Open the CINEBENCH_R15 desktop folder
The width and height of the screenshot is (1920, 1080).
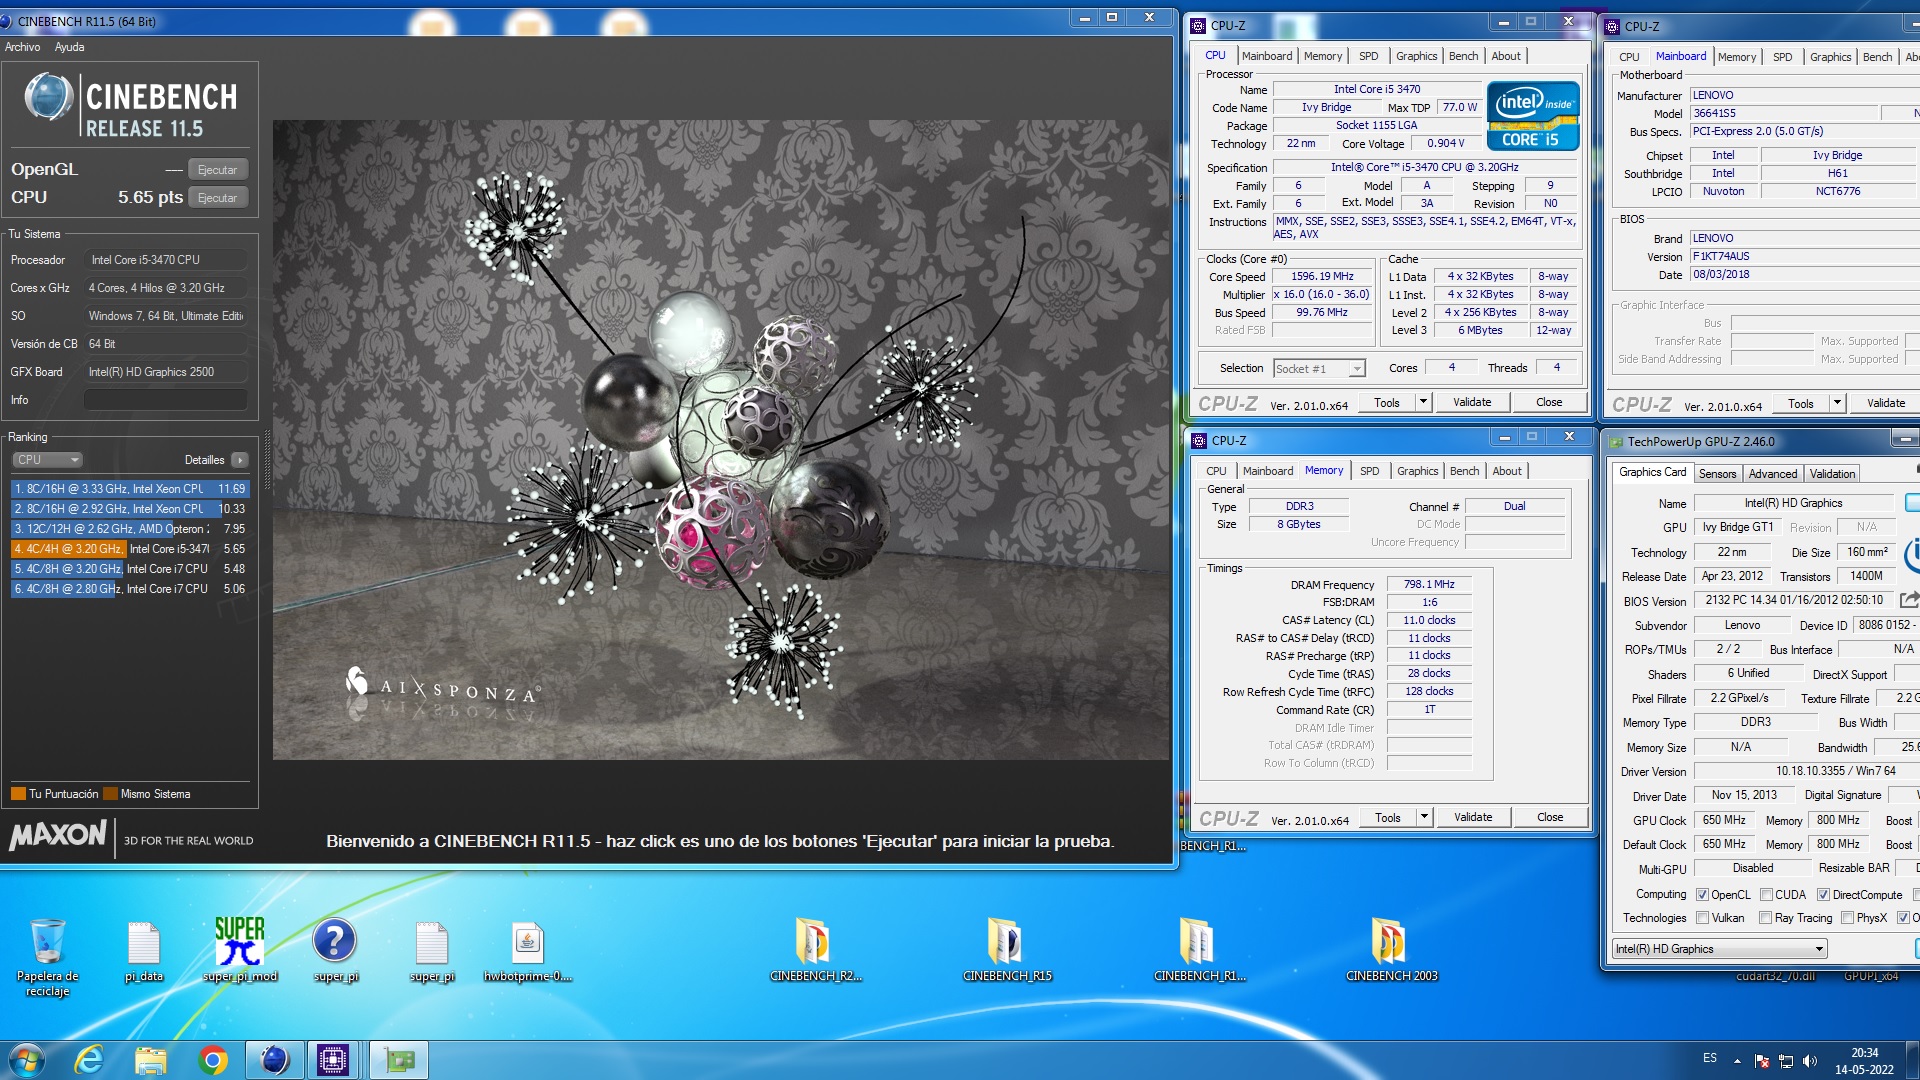[1007, 950]
